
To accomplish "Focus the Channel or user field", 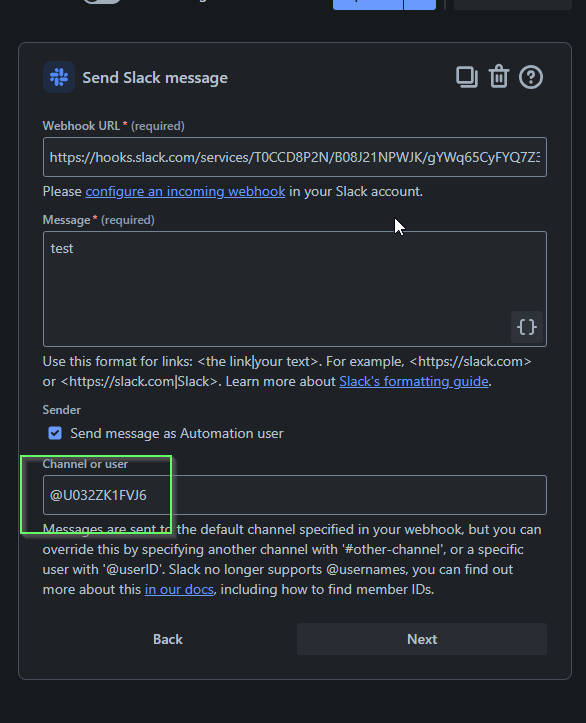I will click(295, 495).
